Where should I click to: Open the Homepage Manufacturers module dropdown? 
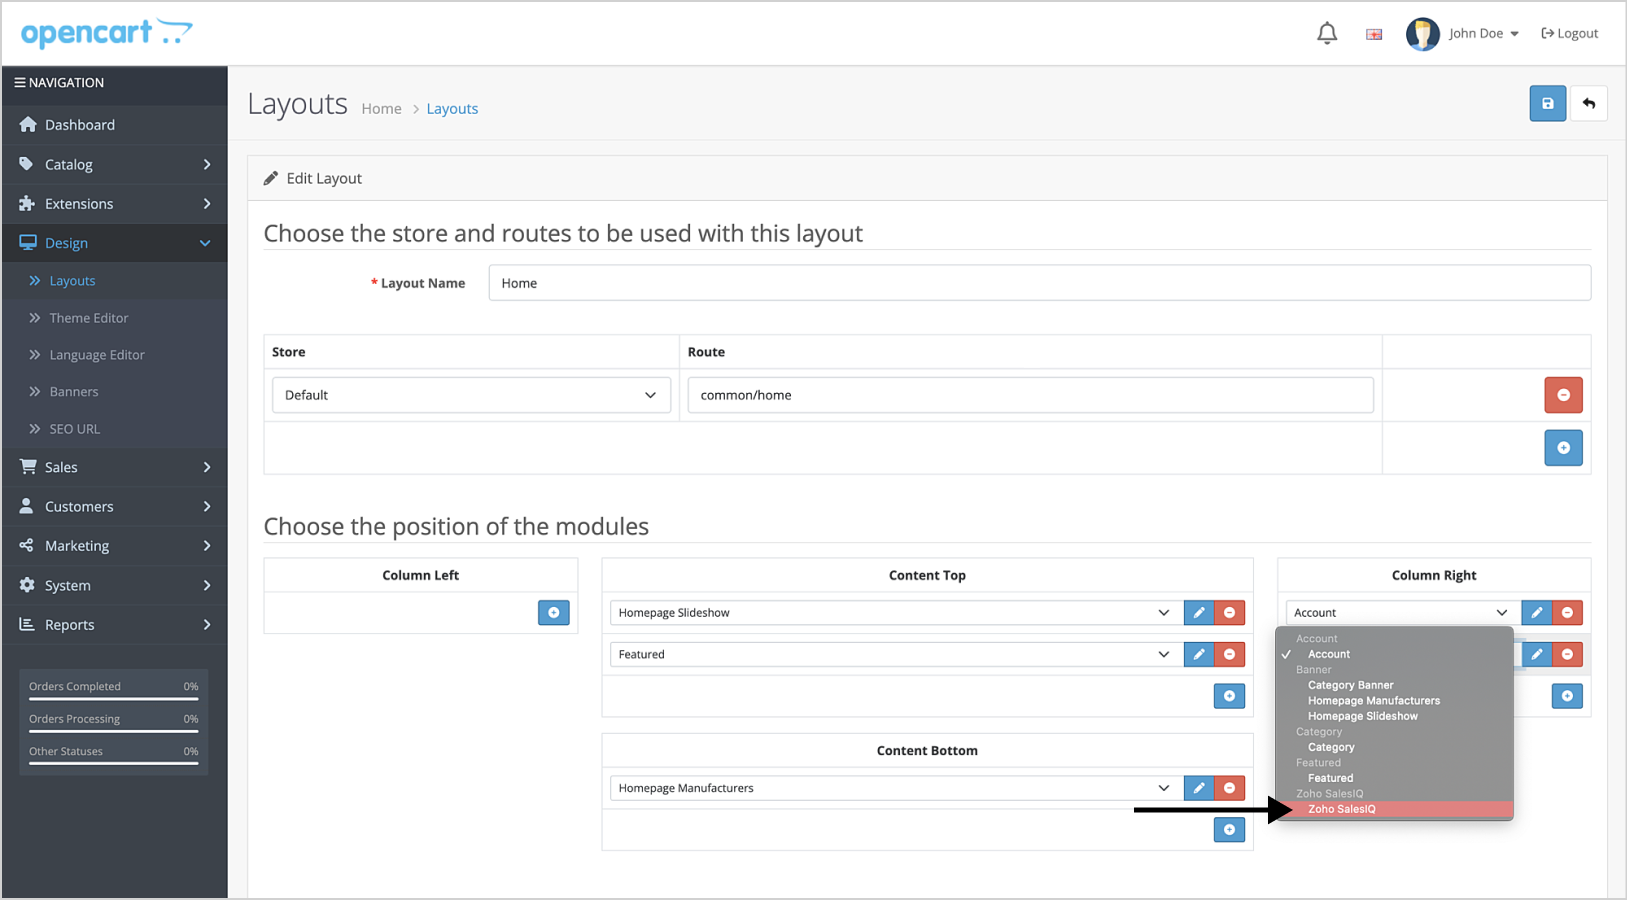pos(894,788)
